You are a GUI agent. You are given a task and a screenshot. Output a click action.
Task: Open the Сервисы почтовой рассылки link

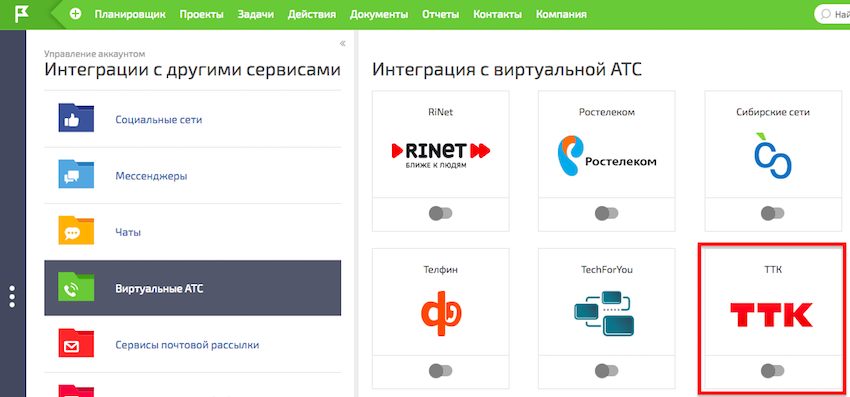(x=187, y=344)
